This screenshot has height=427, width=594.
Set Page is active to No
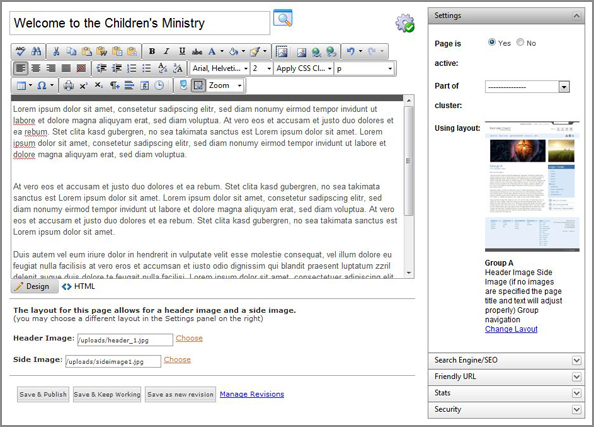click(x=521, y=42)
